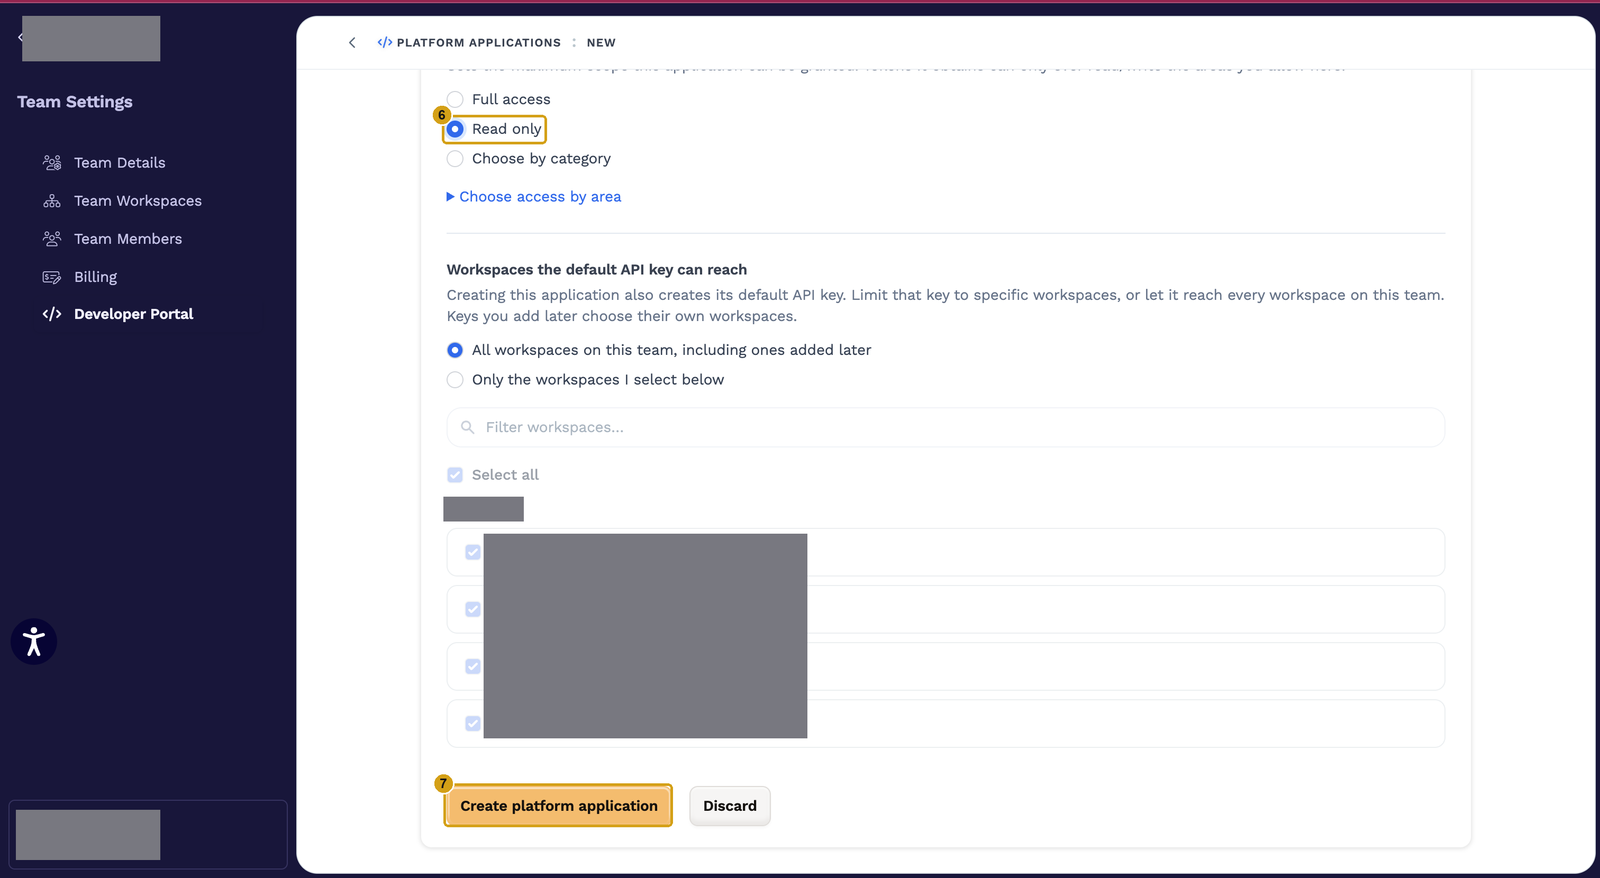Click the Create platform application button
The image size is (1600, 878).
558,806
